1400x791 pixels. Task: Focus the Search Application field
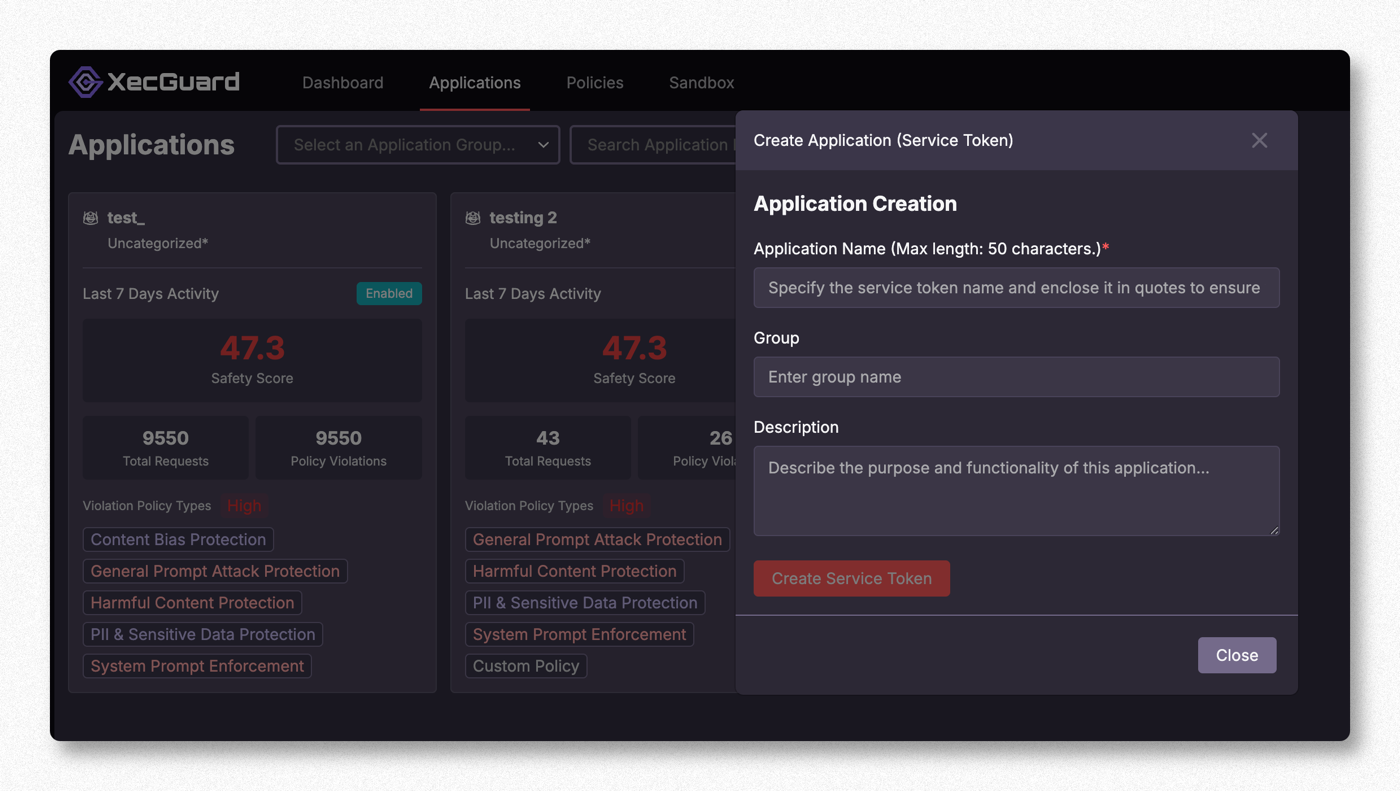point(654,145)
